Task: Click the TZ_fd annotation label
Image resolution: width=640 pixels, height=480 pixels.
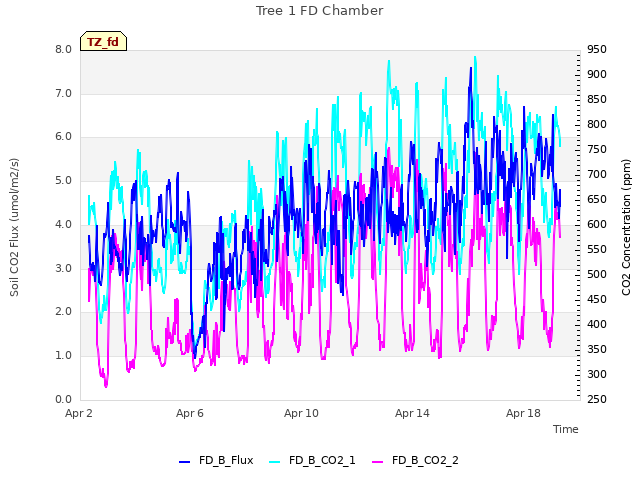Action: [103, 41]
